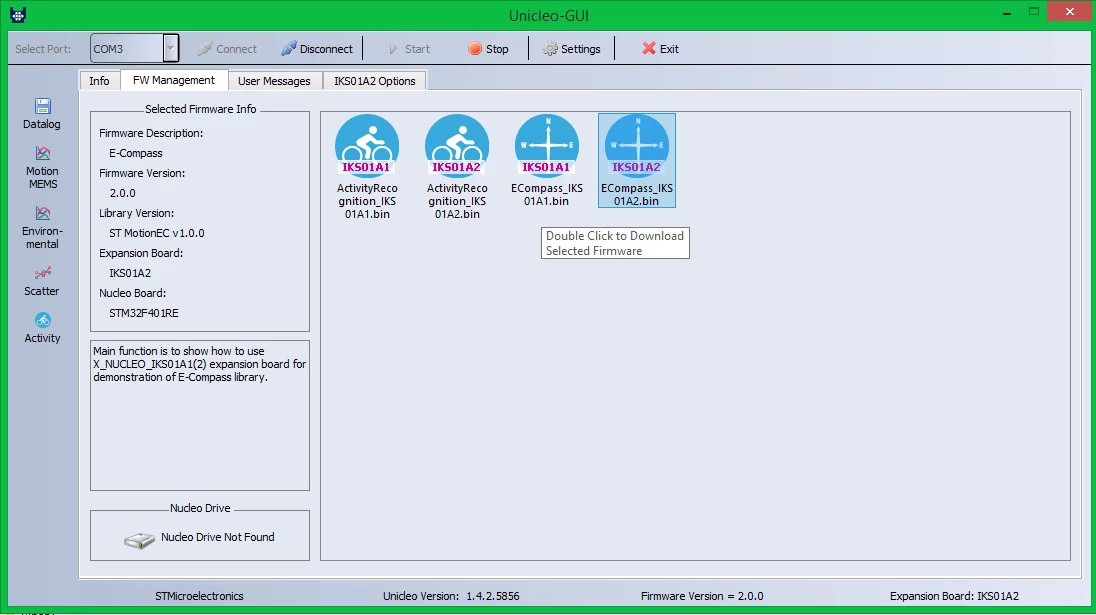Click the 'E-Compass' firmware description value

pyautogui.click(x=136, y=153)
